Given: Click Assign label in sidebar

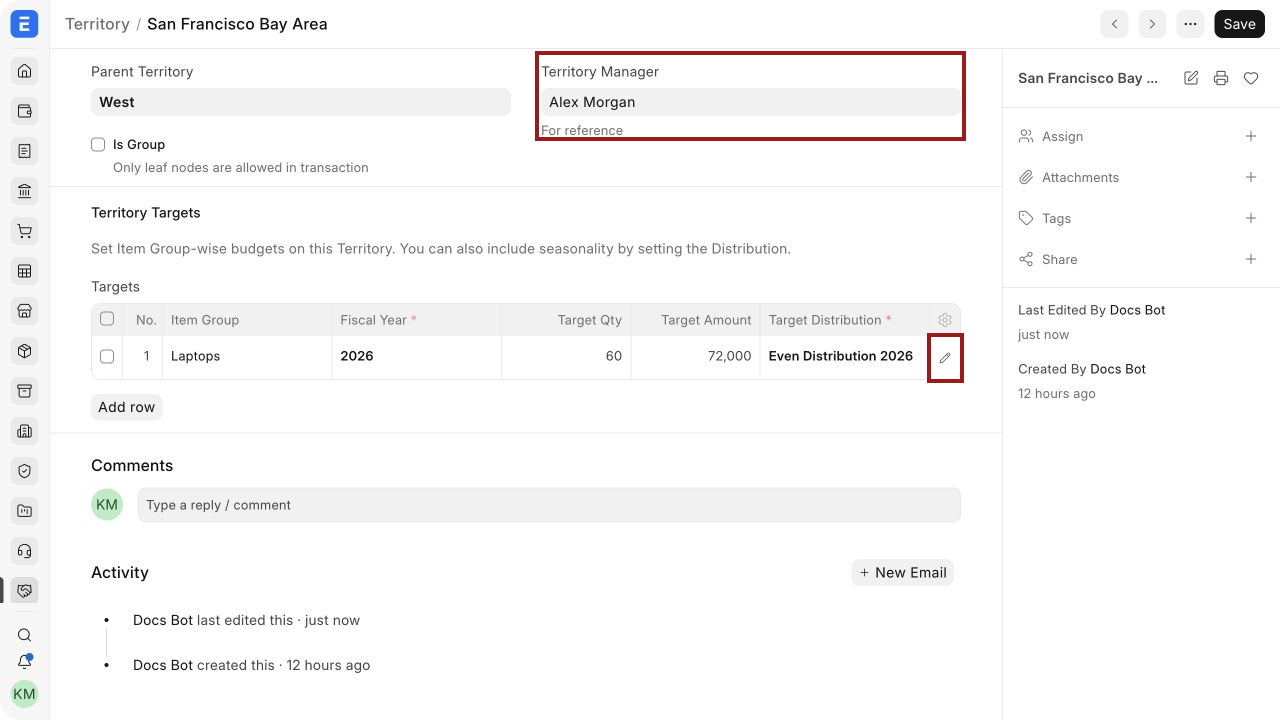Looking at the screenshot, I should [x=1062, y=136].
